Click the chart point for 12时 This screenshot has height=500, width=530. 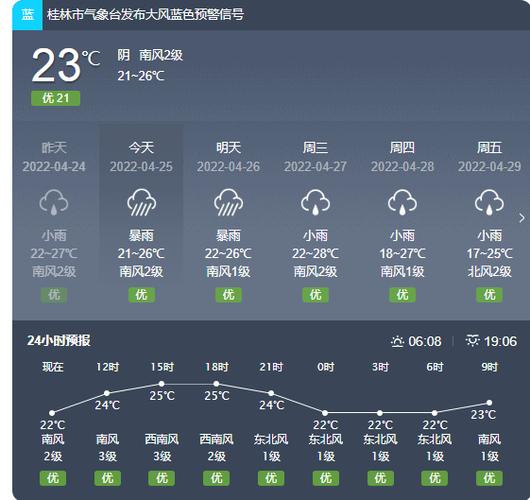pos(107,393)
